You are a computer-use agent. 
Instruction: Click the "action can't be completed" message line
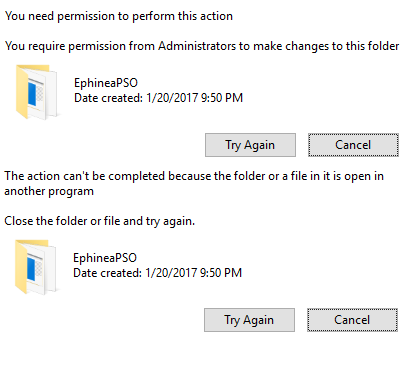(194, 176)
